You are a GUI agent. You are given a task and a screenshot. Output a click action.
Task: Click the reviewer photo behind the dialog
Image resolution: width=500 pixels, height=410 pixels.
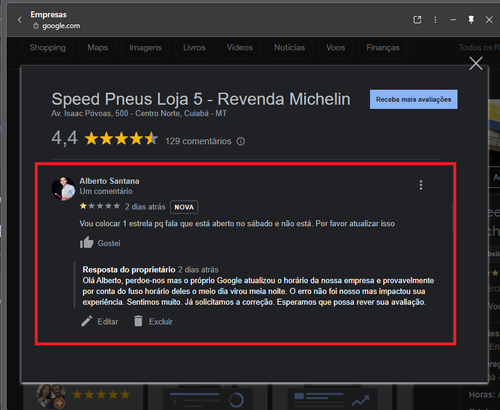point(51,396)
